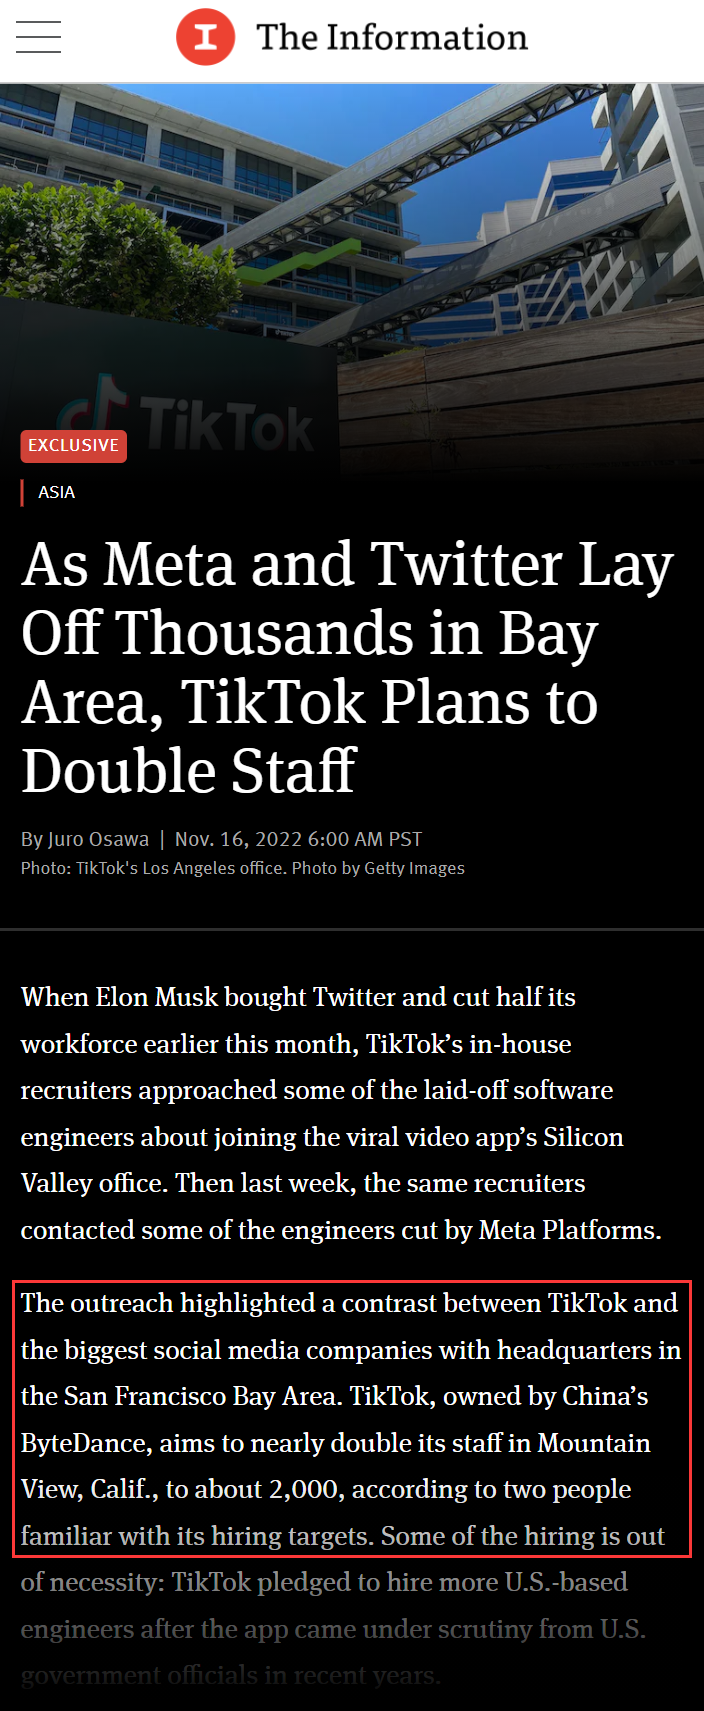Click the red EXCLUSIVE badge
This screenshot has width=704, height=1711.
[73, 446]
